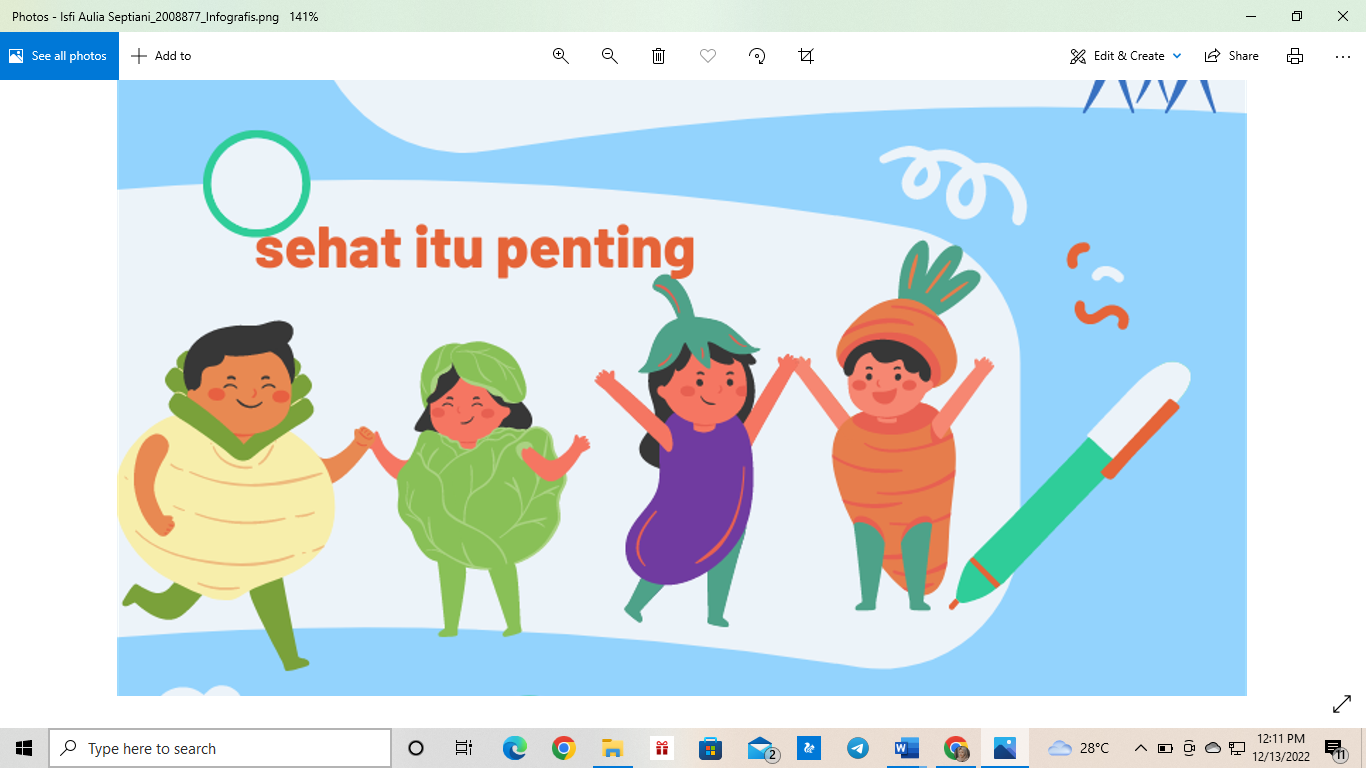Rotate the image with the rotate icon

click(757, 56)
